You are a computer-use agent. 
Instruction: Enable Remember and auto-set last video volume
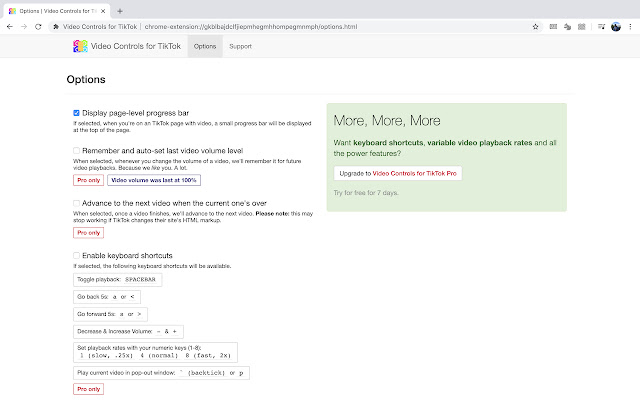[77, 150]
